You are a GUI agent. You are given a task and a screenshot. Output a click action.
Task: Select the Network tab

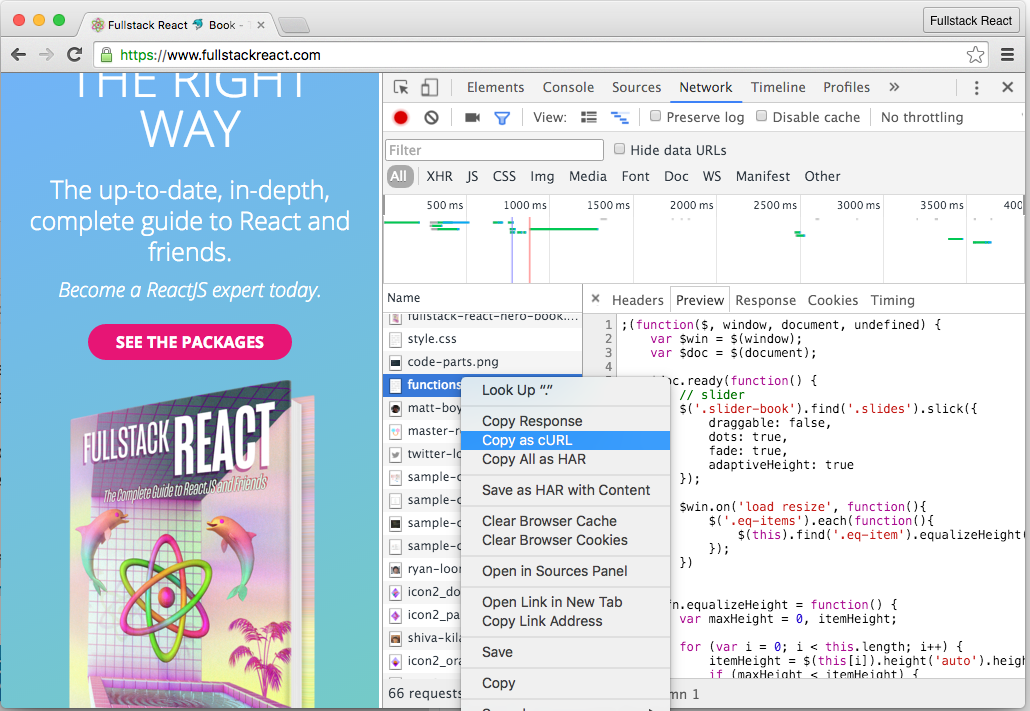705,87
